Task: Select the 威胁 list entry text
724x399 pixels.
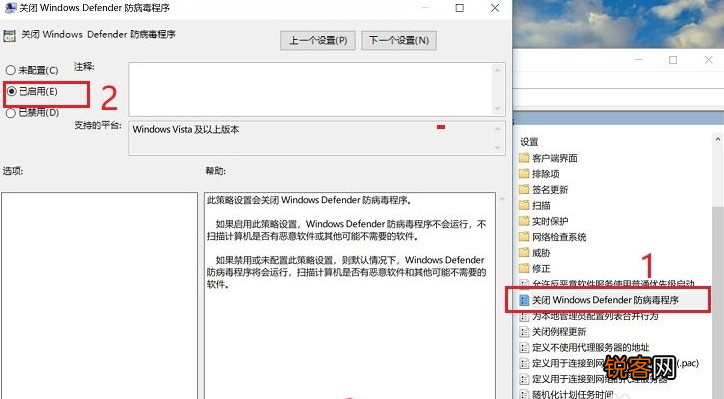Action: [541, 253]
